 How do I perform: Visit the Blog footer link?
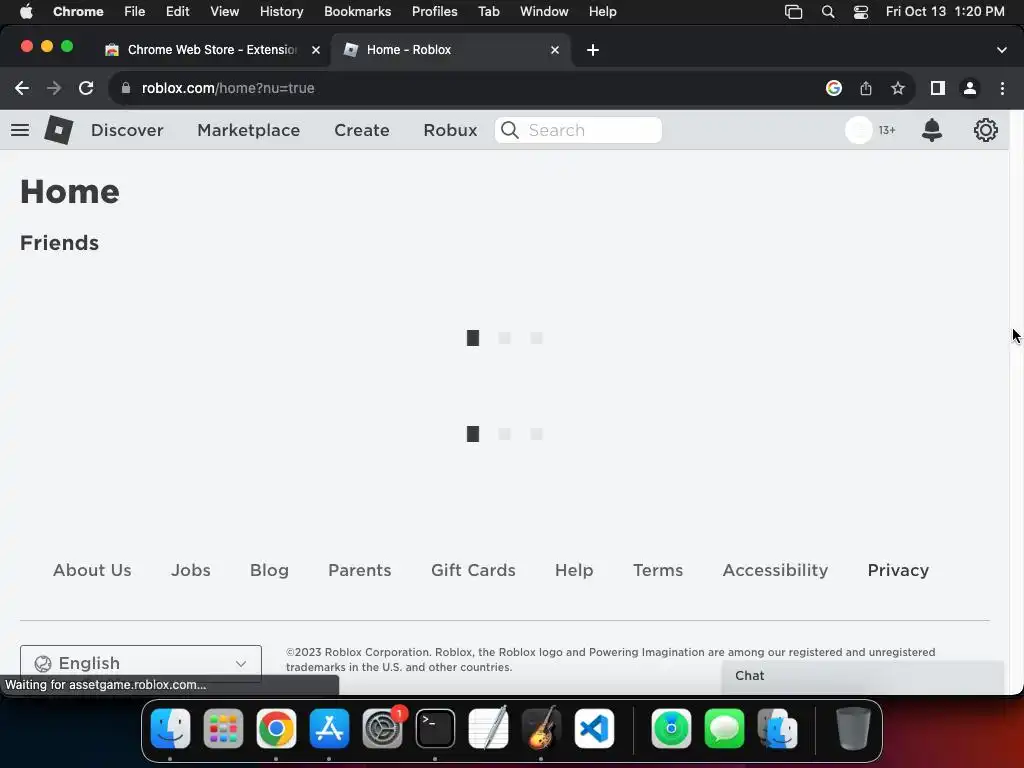click(x=269, y=570)
